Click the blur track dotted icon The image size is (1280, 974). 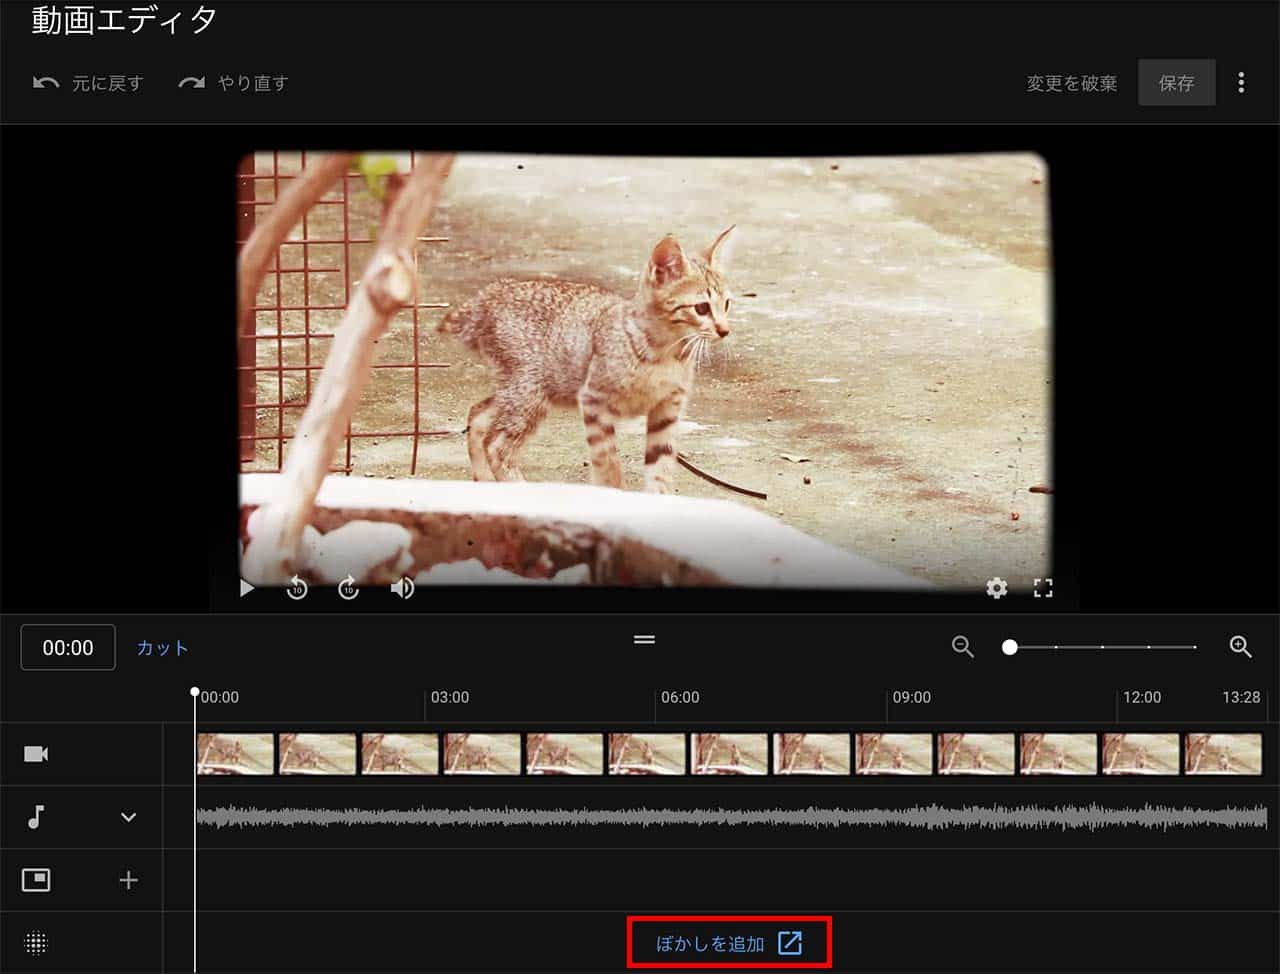coord(36,943)
